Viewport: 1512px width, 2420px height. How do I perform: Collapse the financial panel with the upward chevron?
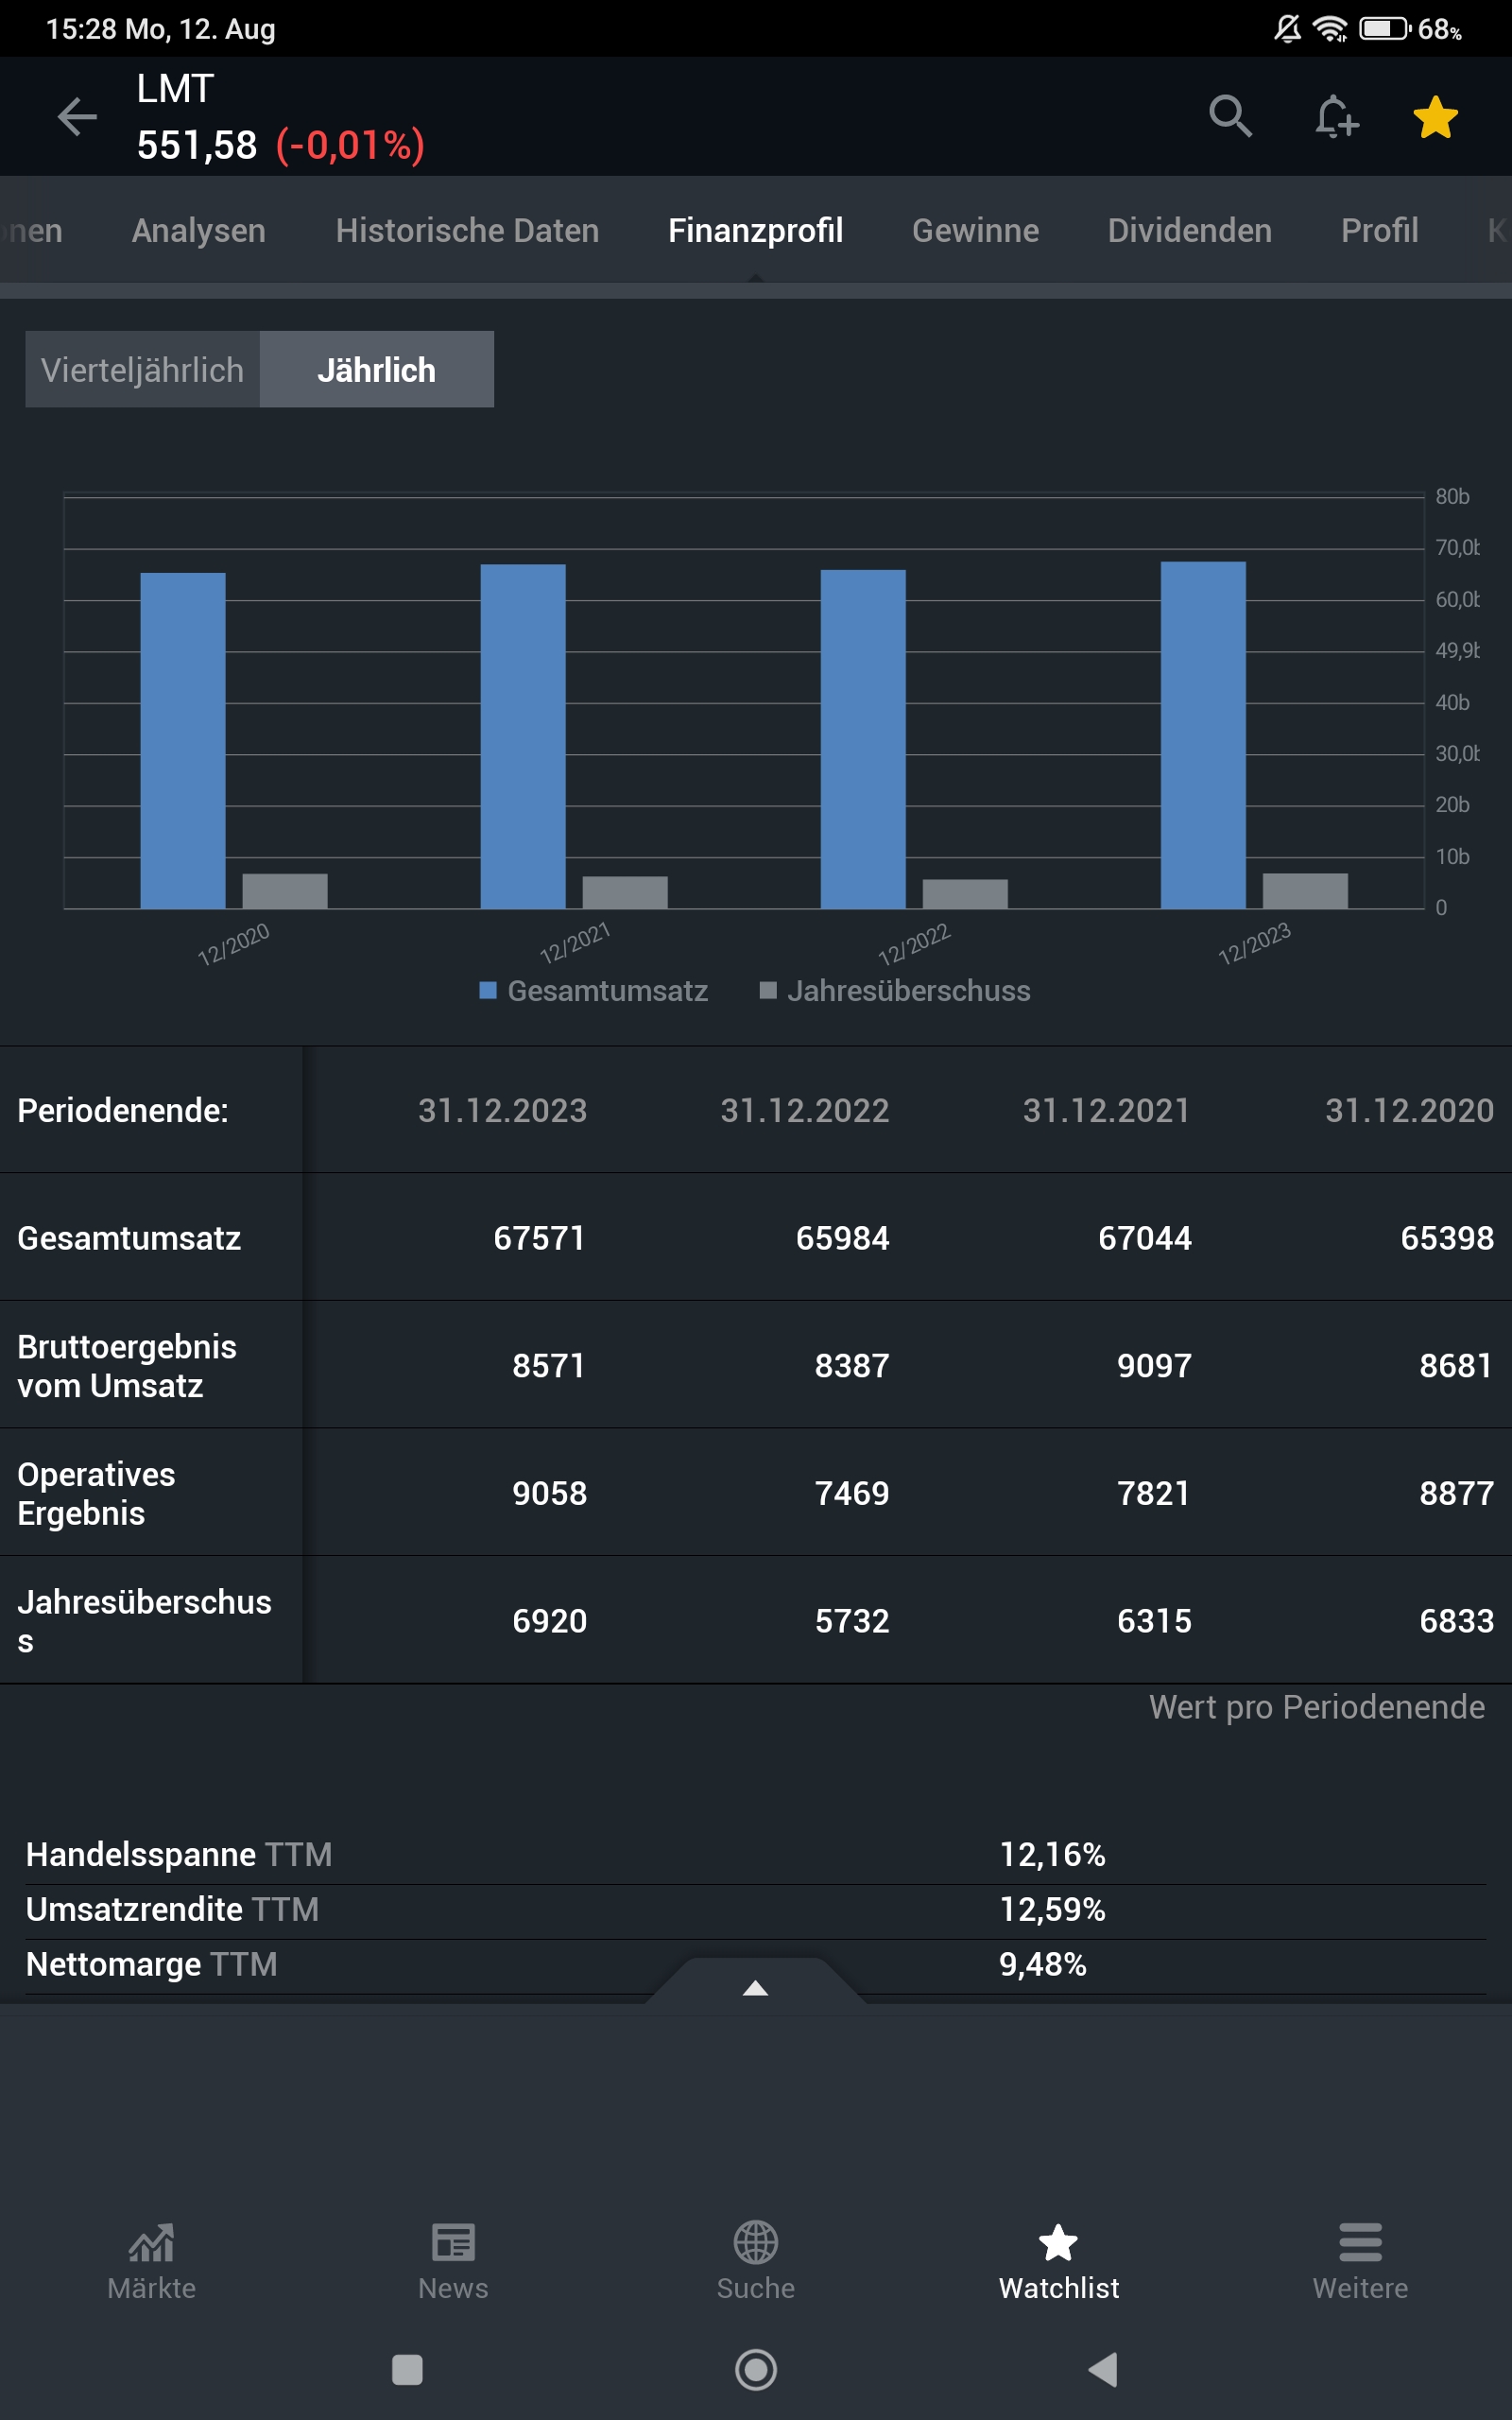755,1988
